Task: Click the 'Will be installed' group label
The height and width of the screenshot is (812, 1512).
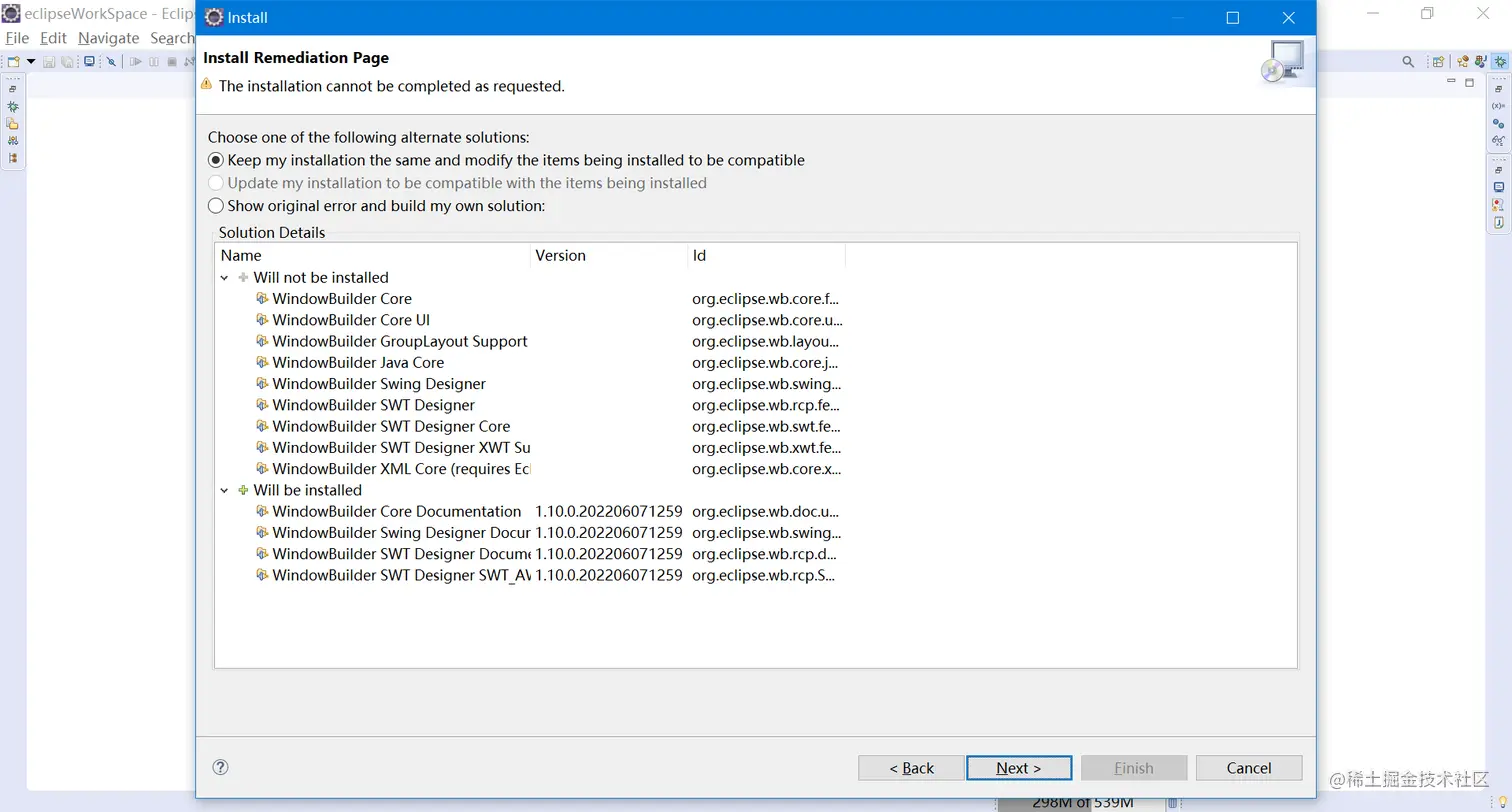Action: (308, 490)
